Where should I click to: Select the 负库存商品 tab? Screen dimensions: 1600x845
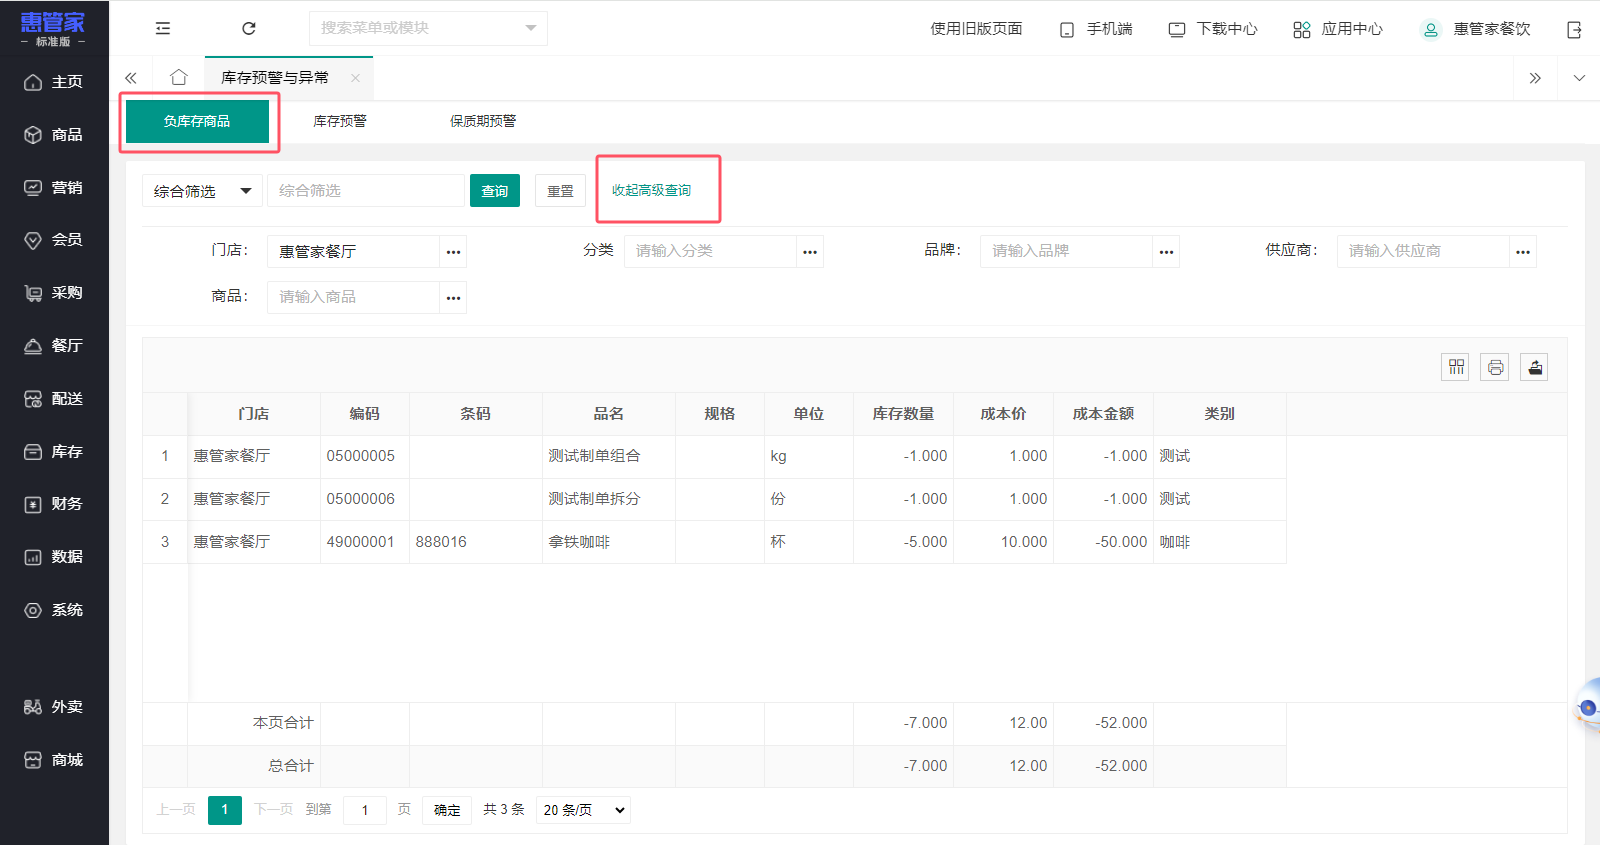(x=197, y=121)
